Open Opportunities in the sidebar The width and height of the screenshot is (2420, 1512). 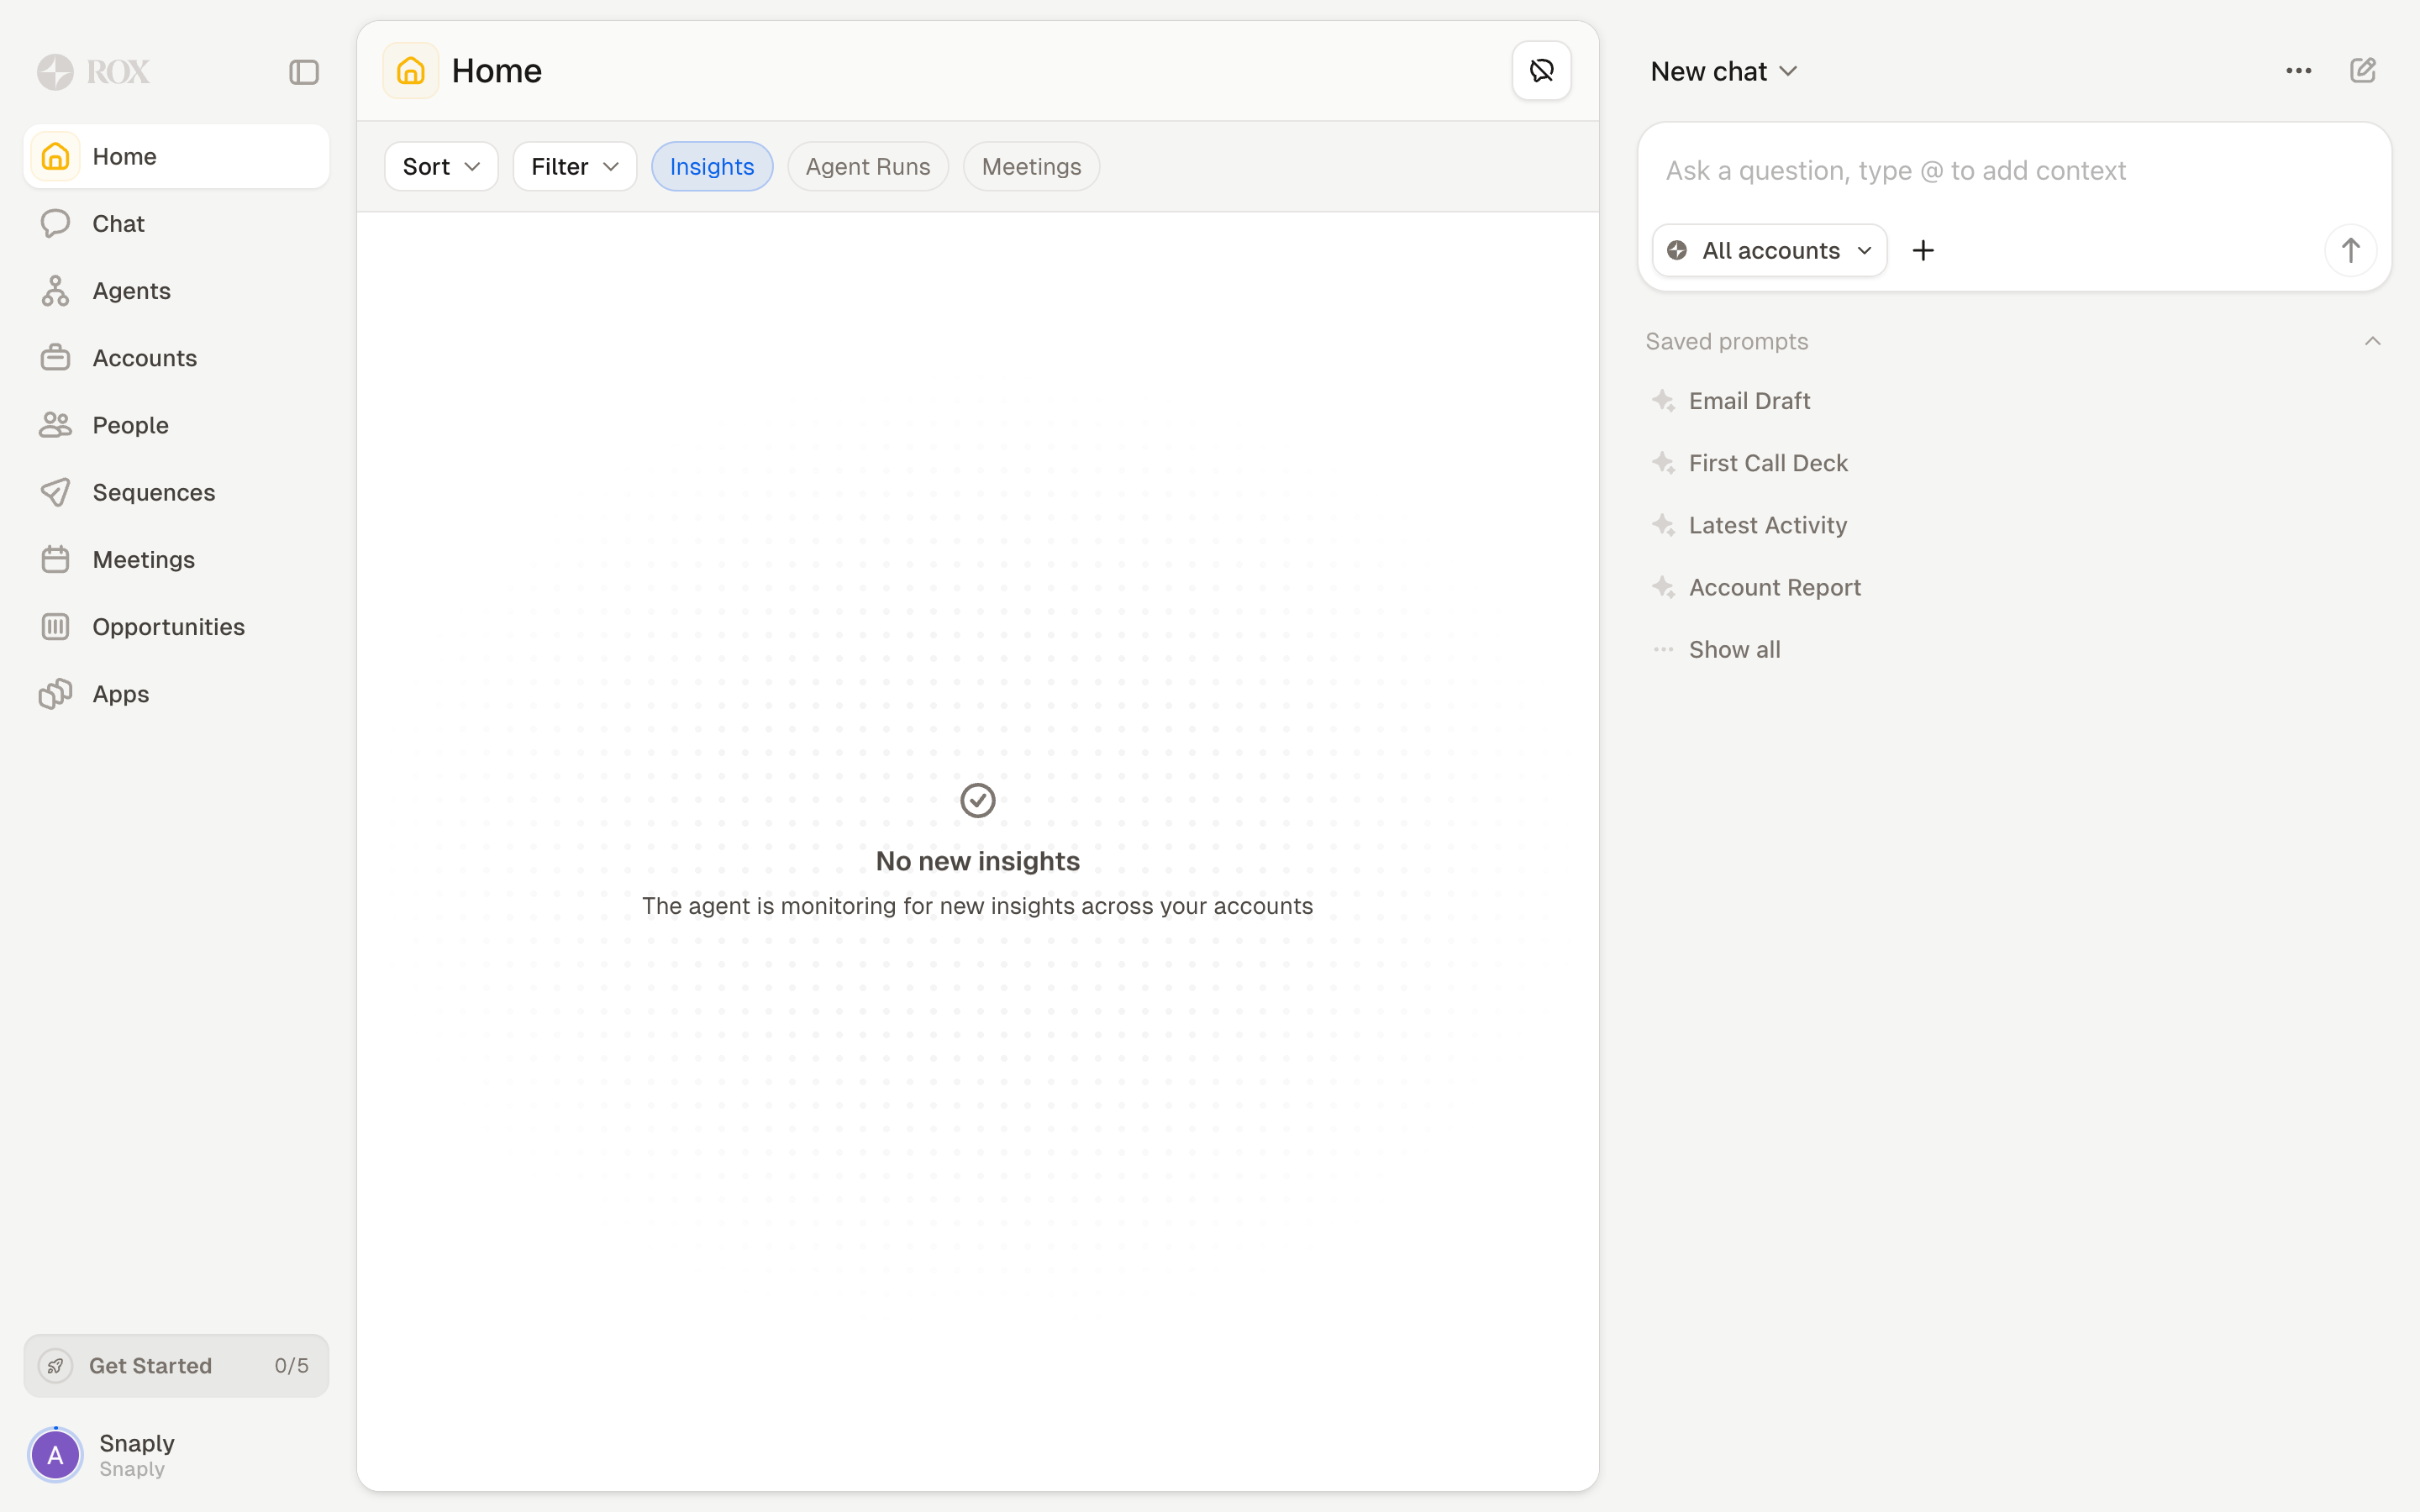coord(176,627)
